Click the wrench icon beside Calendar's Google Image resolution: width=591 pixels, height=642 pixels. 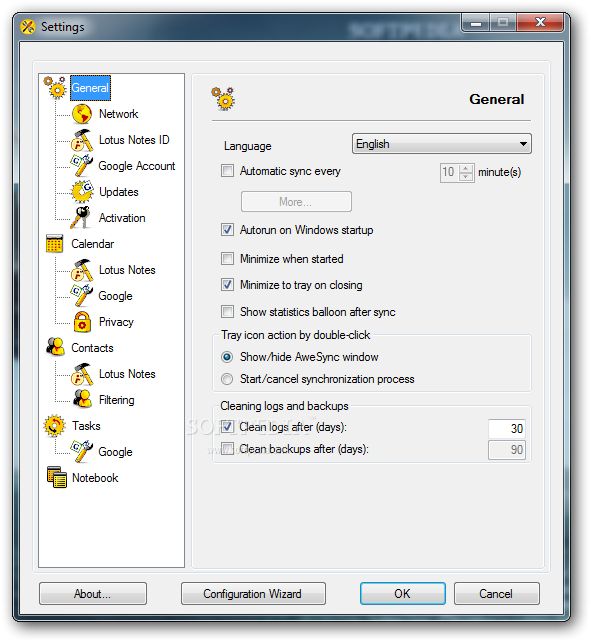click(82, 296)
